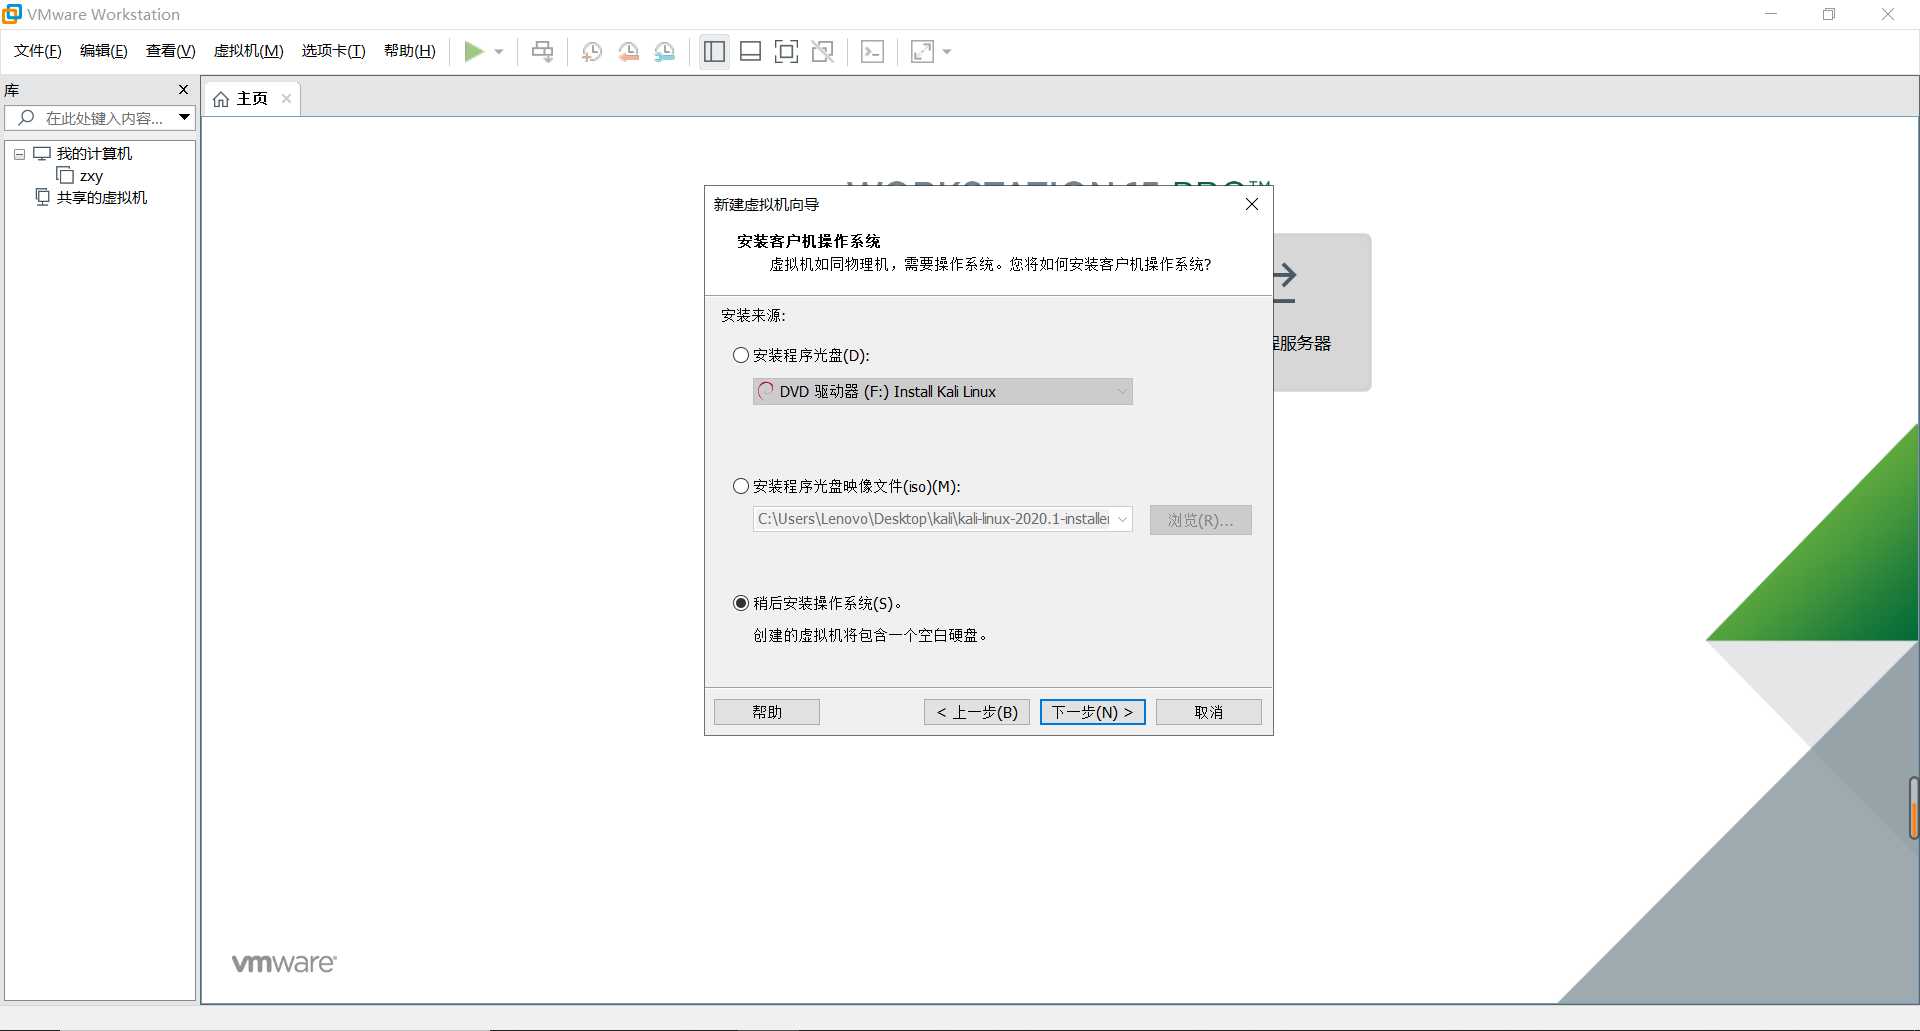
Task: Click the VMware Workstation title bar icon
Action: point(12,14)
